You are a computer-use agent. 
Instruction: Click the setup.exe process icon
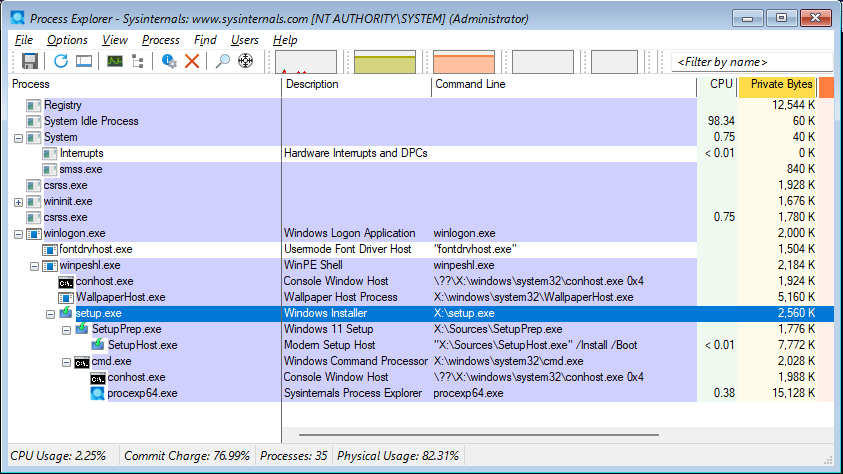[x=66, y=312]
